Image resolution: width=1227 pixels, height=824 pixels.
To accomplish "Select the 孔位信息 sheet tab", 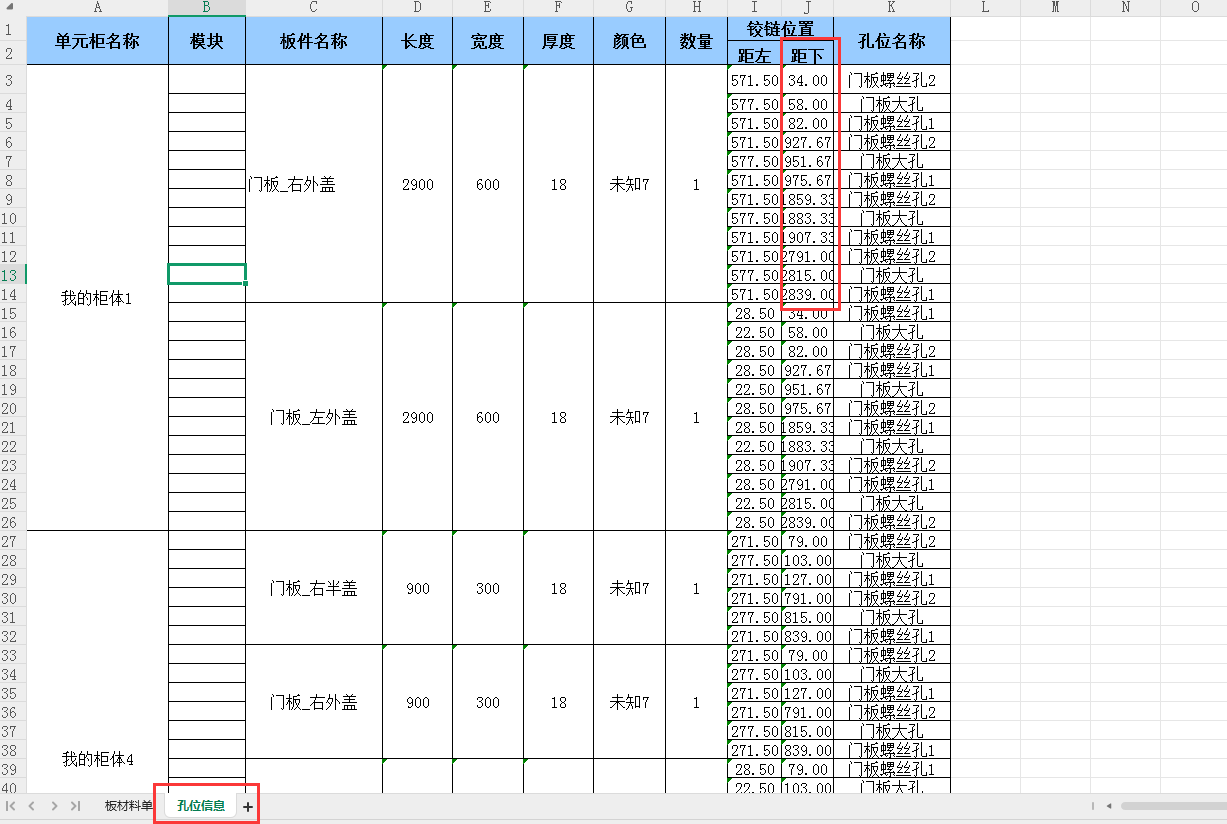I will pos(201,806).
